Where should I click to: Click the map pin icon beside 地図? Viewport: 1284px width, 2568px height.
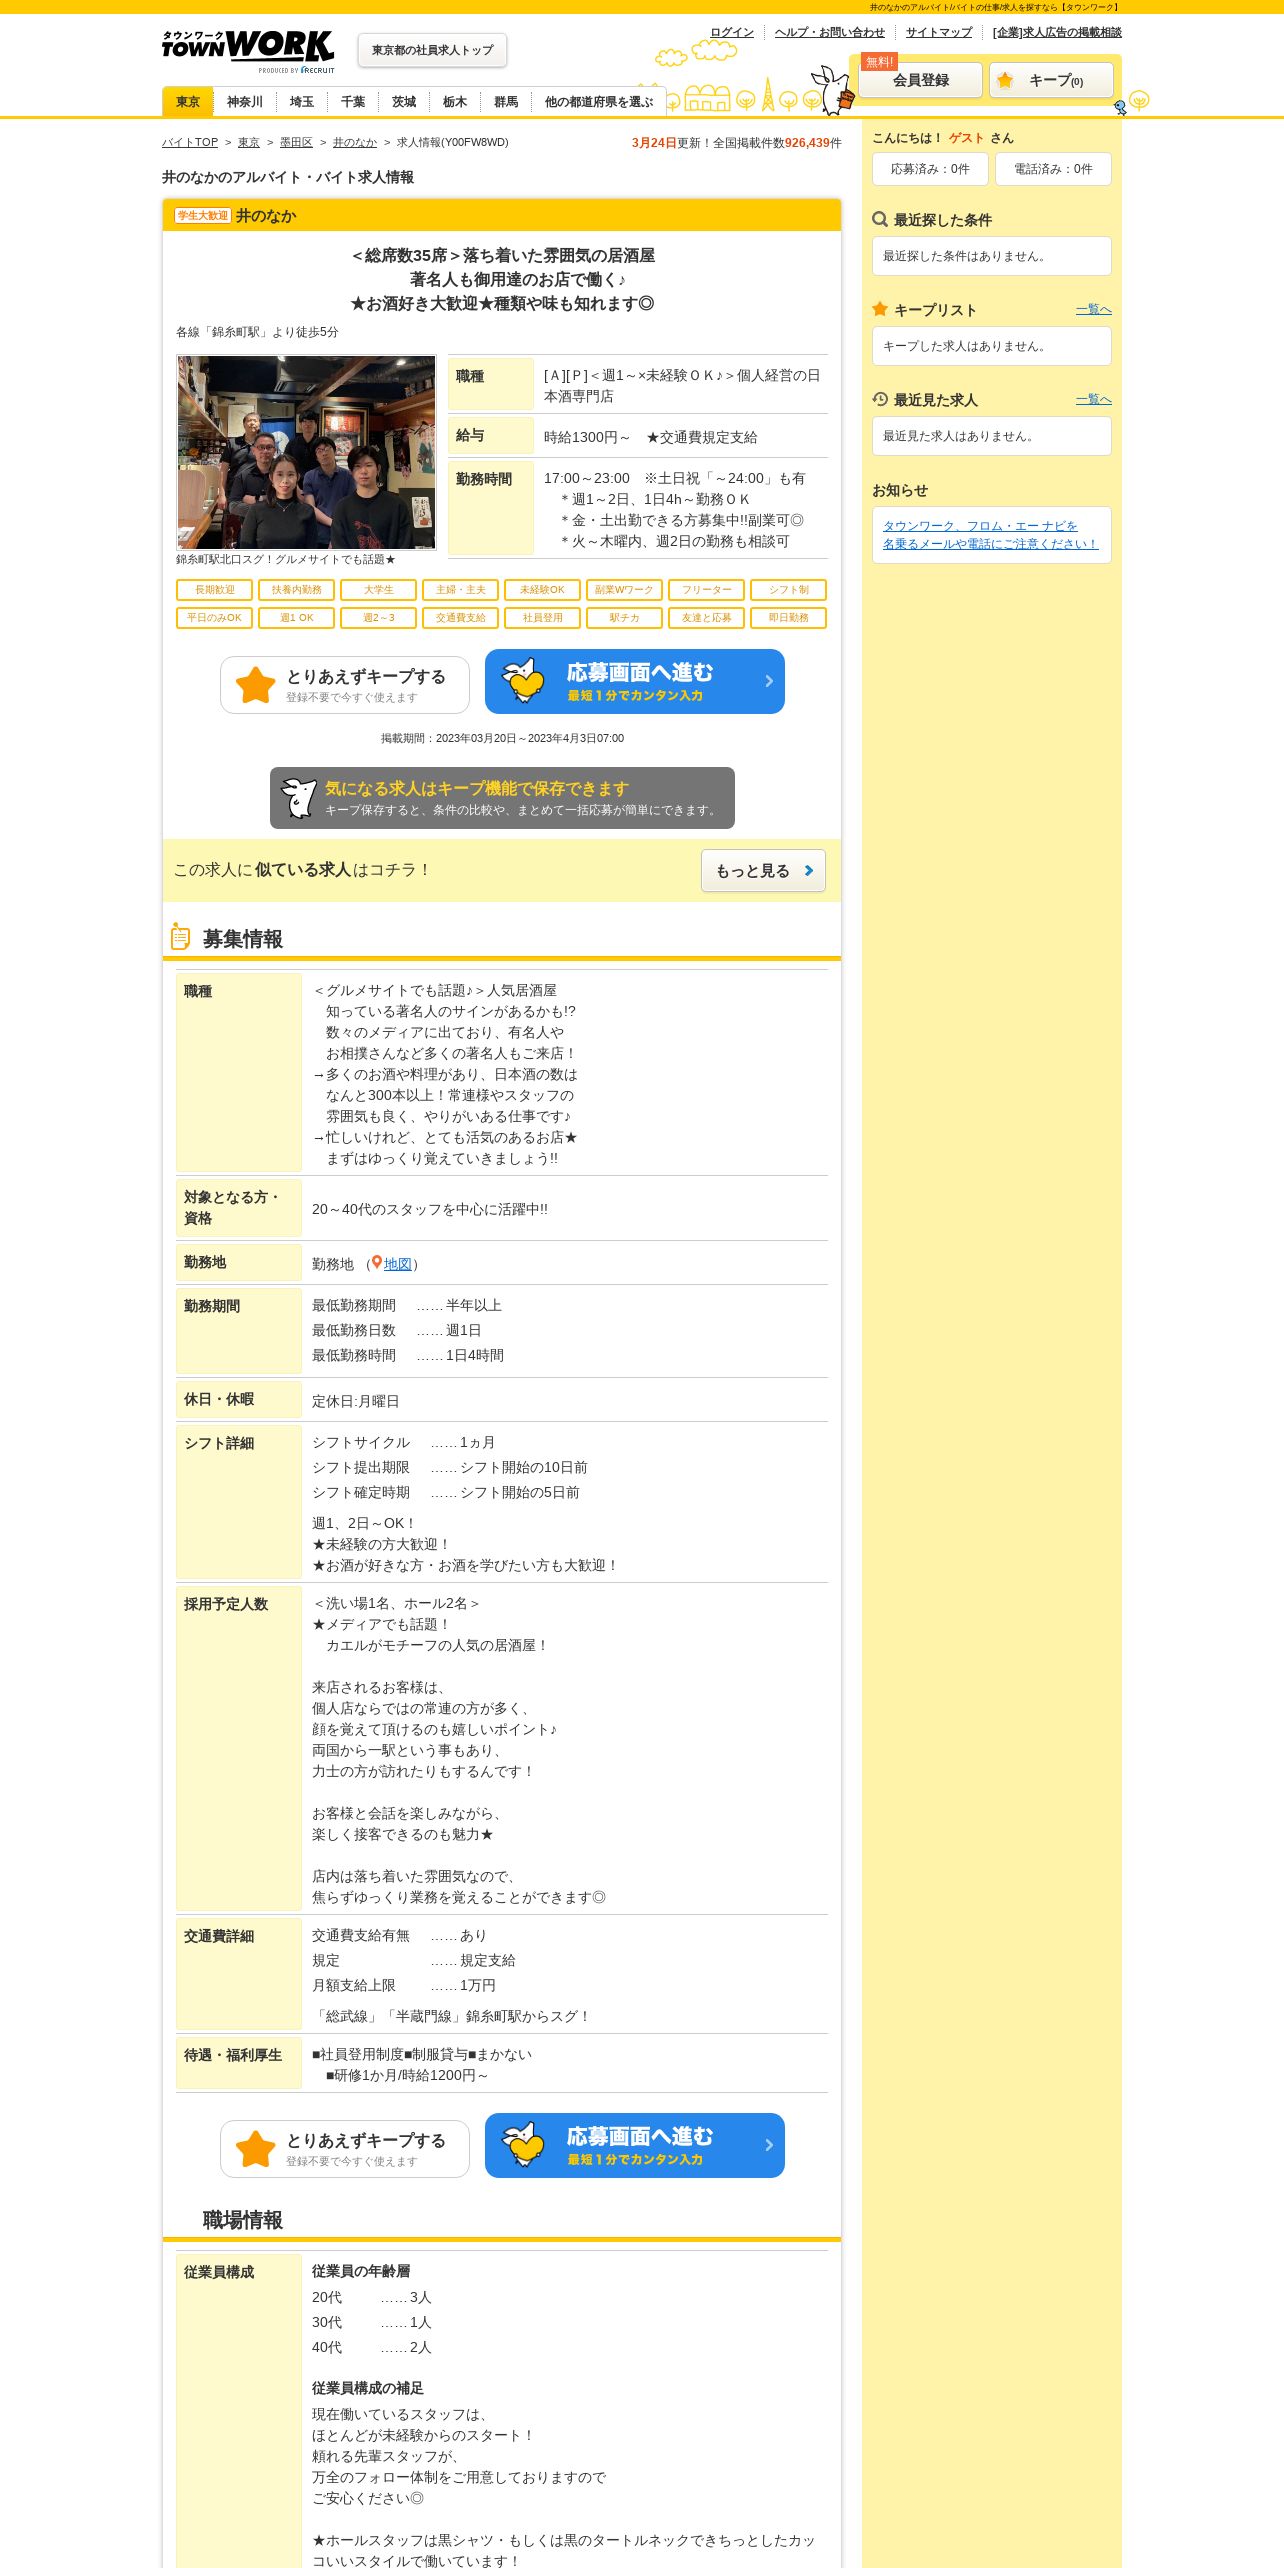point(376,1263)
